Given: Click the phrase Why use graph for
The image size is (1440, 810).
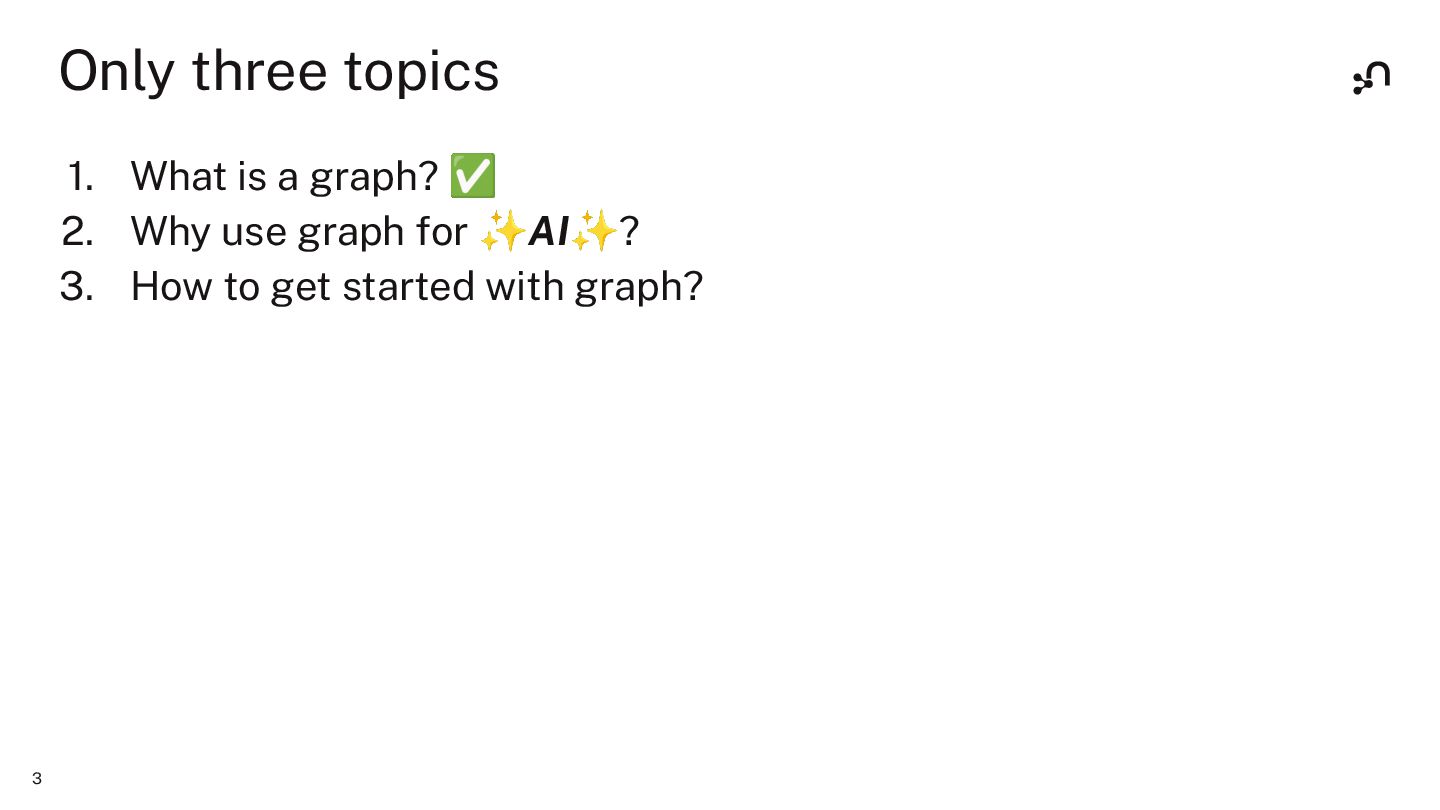Looking at the screenshot, I should (x=298, y=232).
